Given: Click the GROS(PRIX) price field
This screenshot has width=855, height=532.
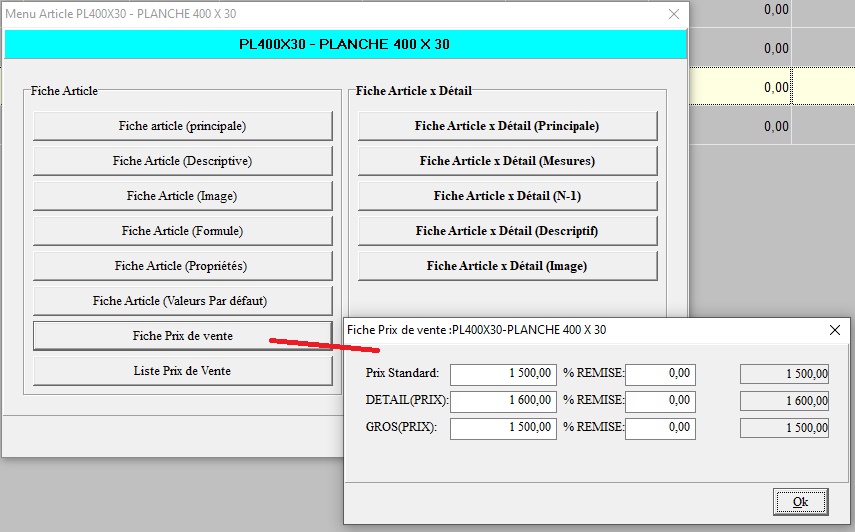Looking at the screenshot, I should coord(503,428).
